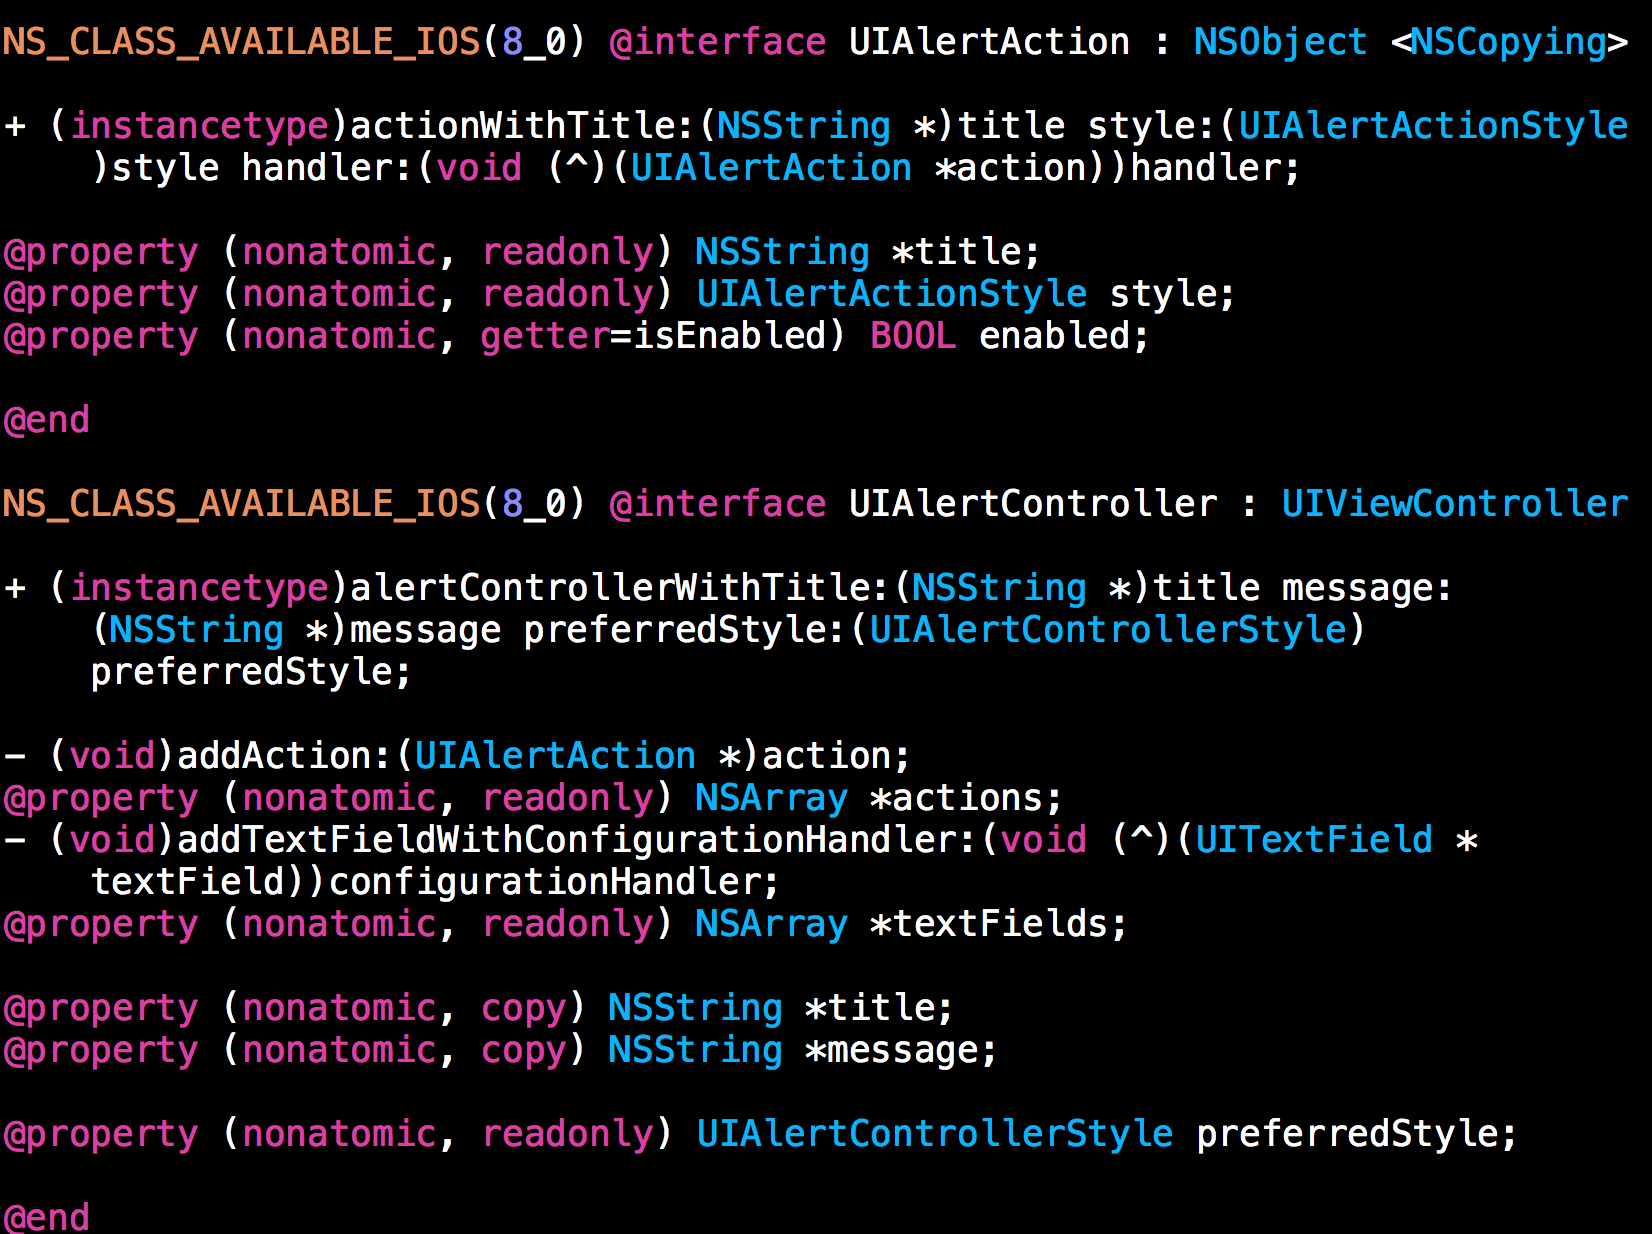The height and width of the screenshot is (1234, 1652).
Task: Click the UIViewController superclass name
Action: point(1455,504)
